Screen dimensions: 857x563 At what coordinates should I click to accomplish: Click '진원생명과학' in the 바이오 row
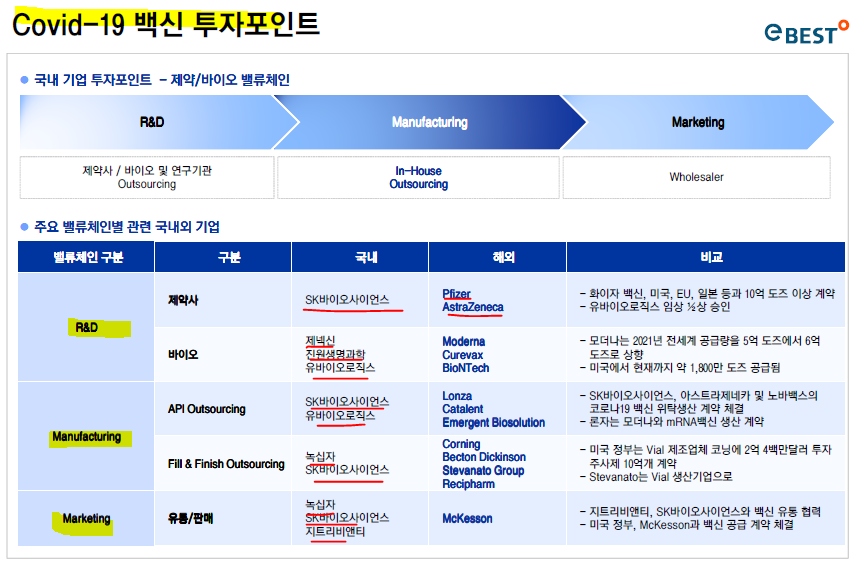pyautogui.click(x=335, y=354)
